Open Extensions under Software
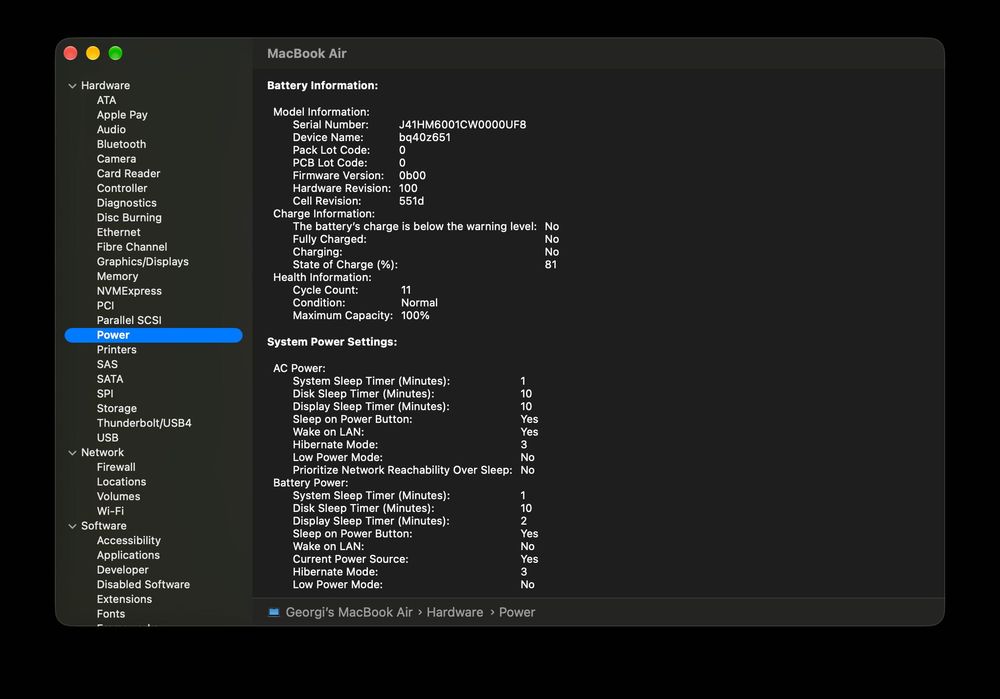This screenshot has height=699, width=1000. point(124,599)
